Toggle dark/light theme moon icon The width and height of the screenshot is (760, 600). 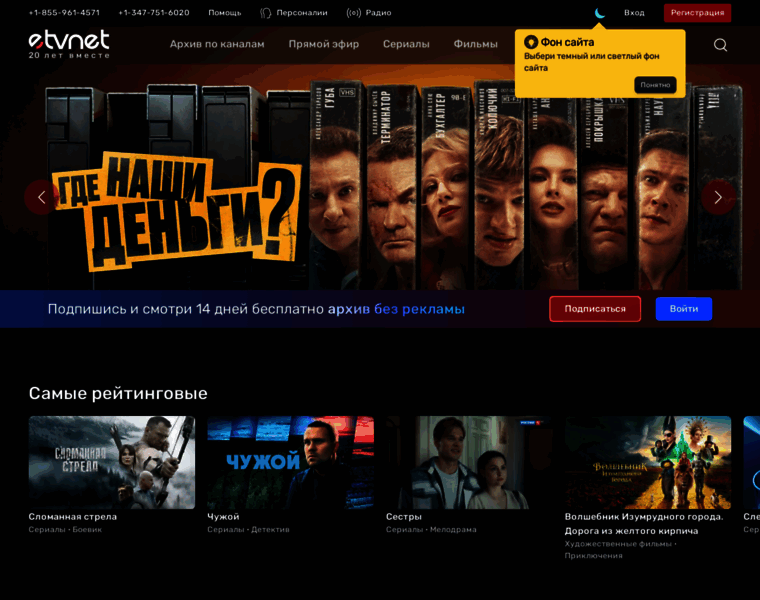coord(600,13)
